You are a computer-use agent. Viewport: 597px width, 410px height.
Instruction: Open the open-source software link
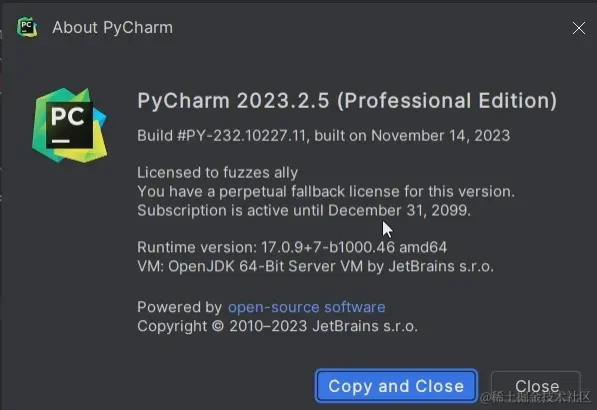(x=306, y=307)
